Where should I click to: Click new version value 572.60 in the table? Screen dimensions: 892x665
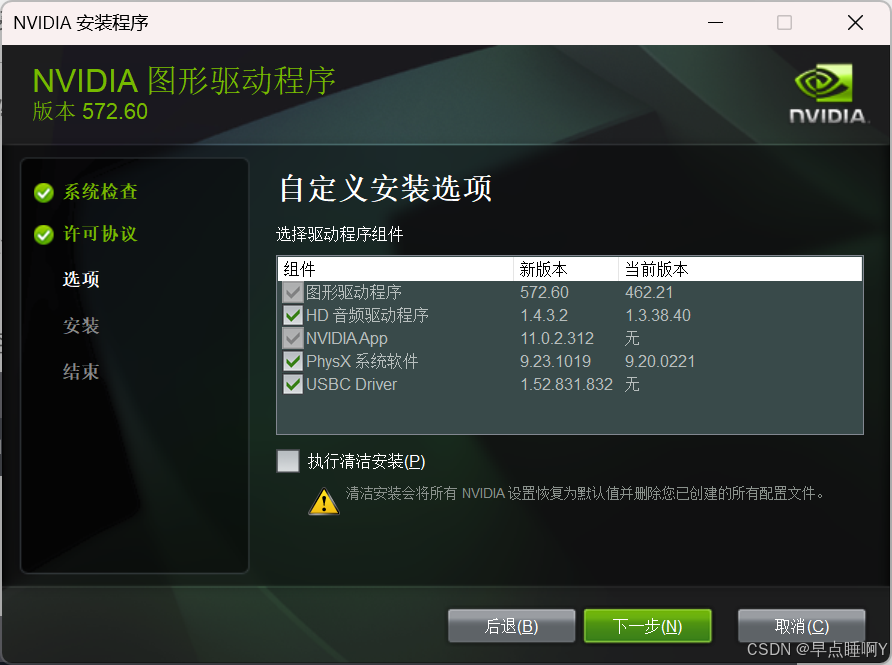[x=544, y=292]
